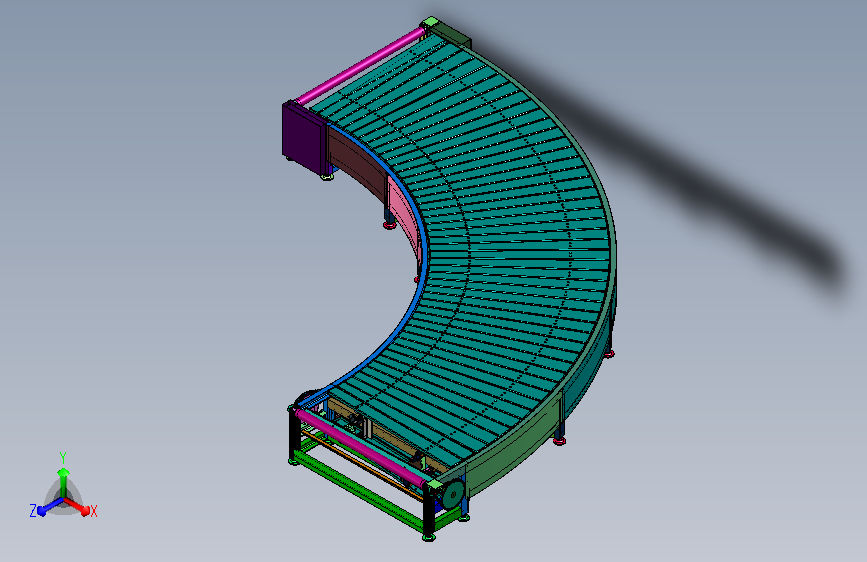Click the blue Z axis arrow of the triad
This screenshot has height=562, width=867.
pos(50,506)
